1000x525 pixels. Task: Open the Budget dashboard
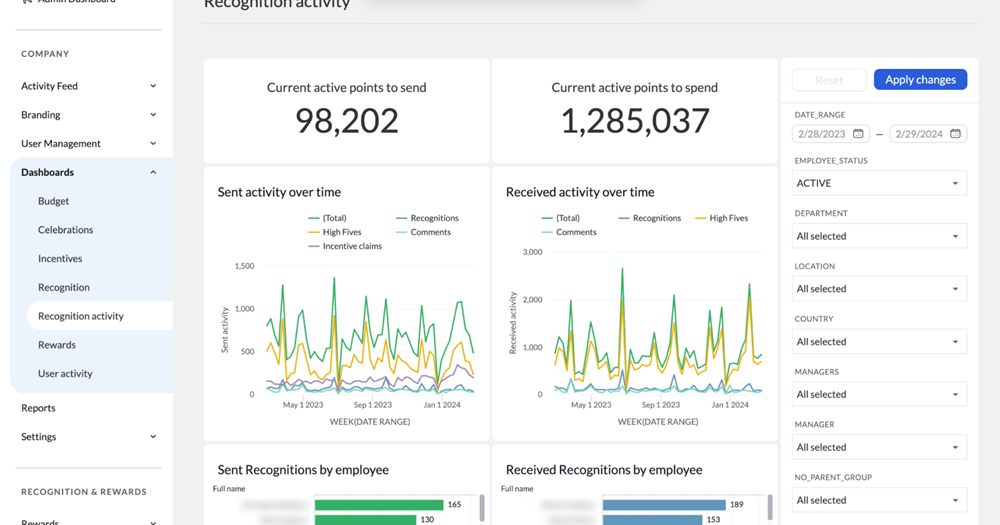coord(54,201)
